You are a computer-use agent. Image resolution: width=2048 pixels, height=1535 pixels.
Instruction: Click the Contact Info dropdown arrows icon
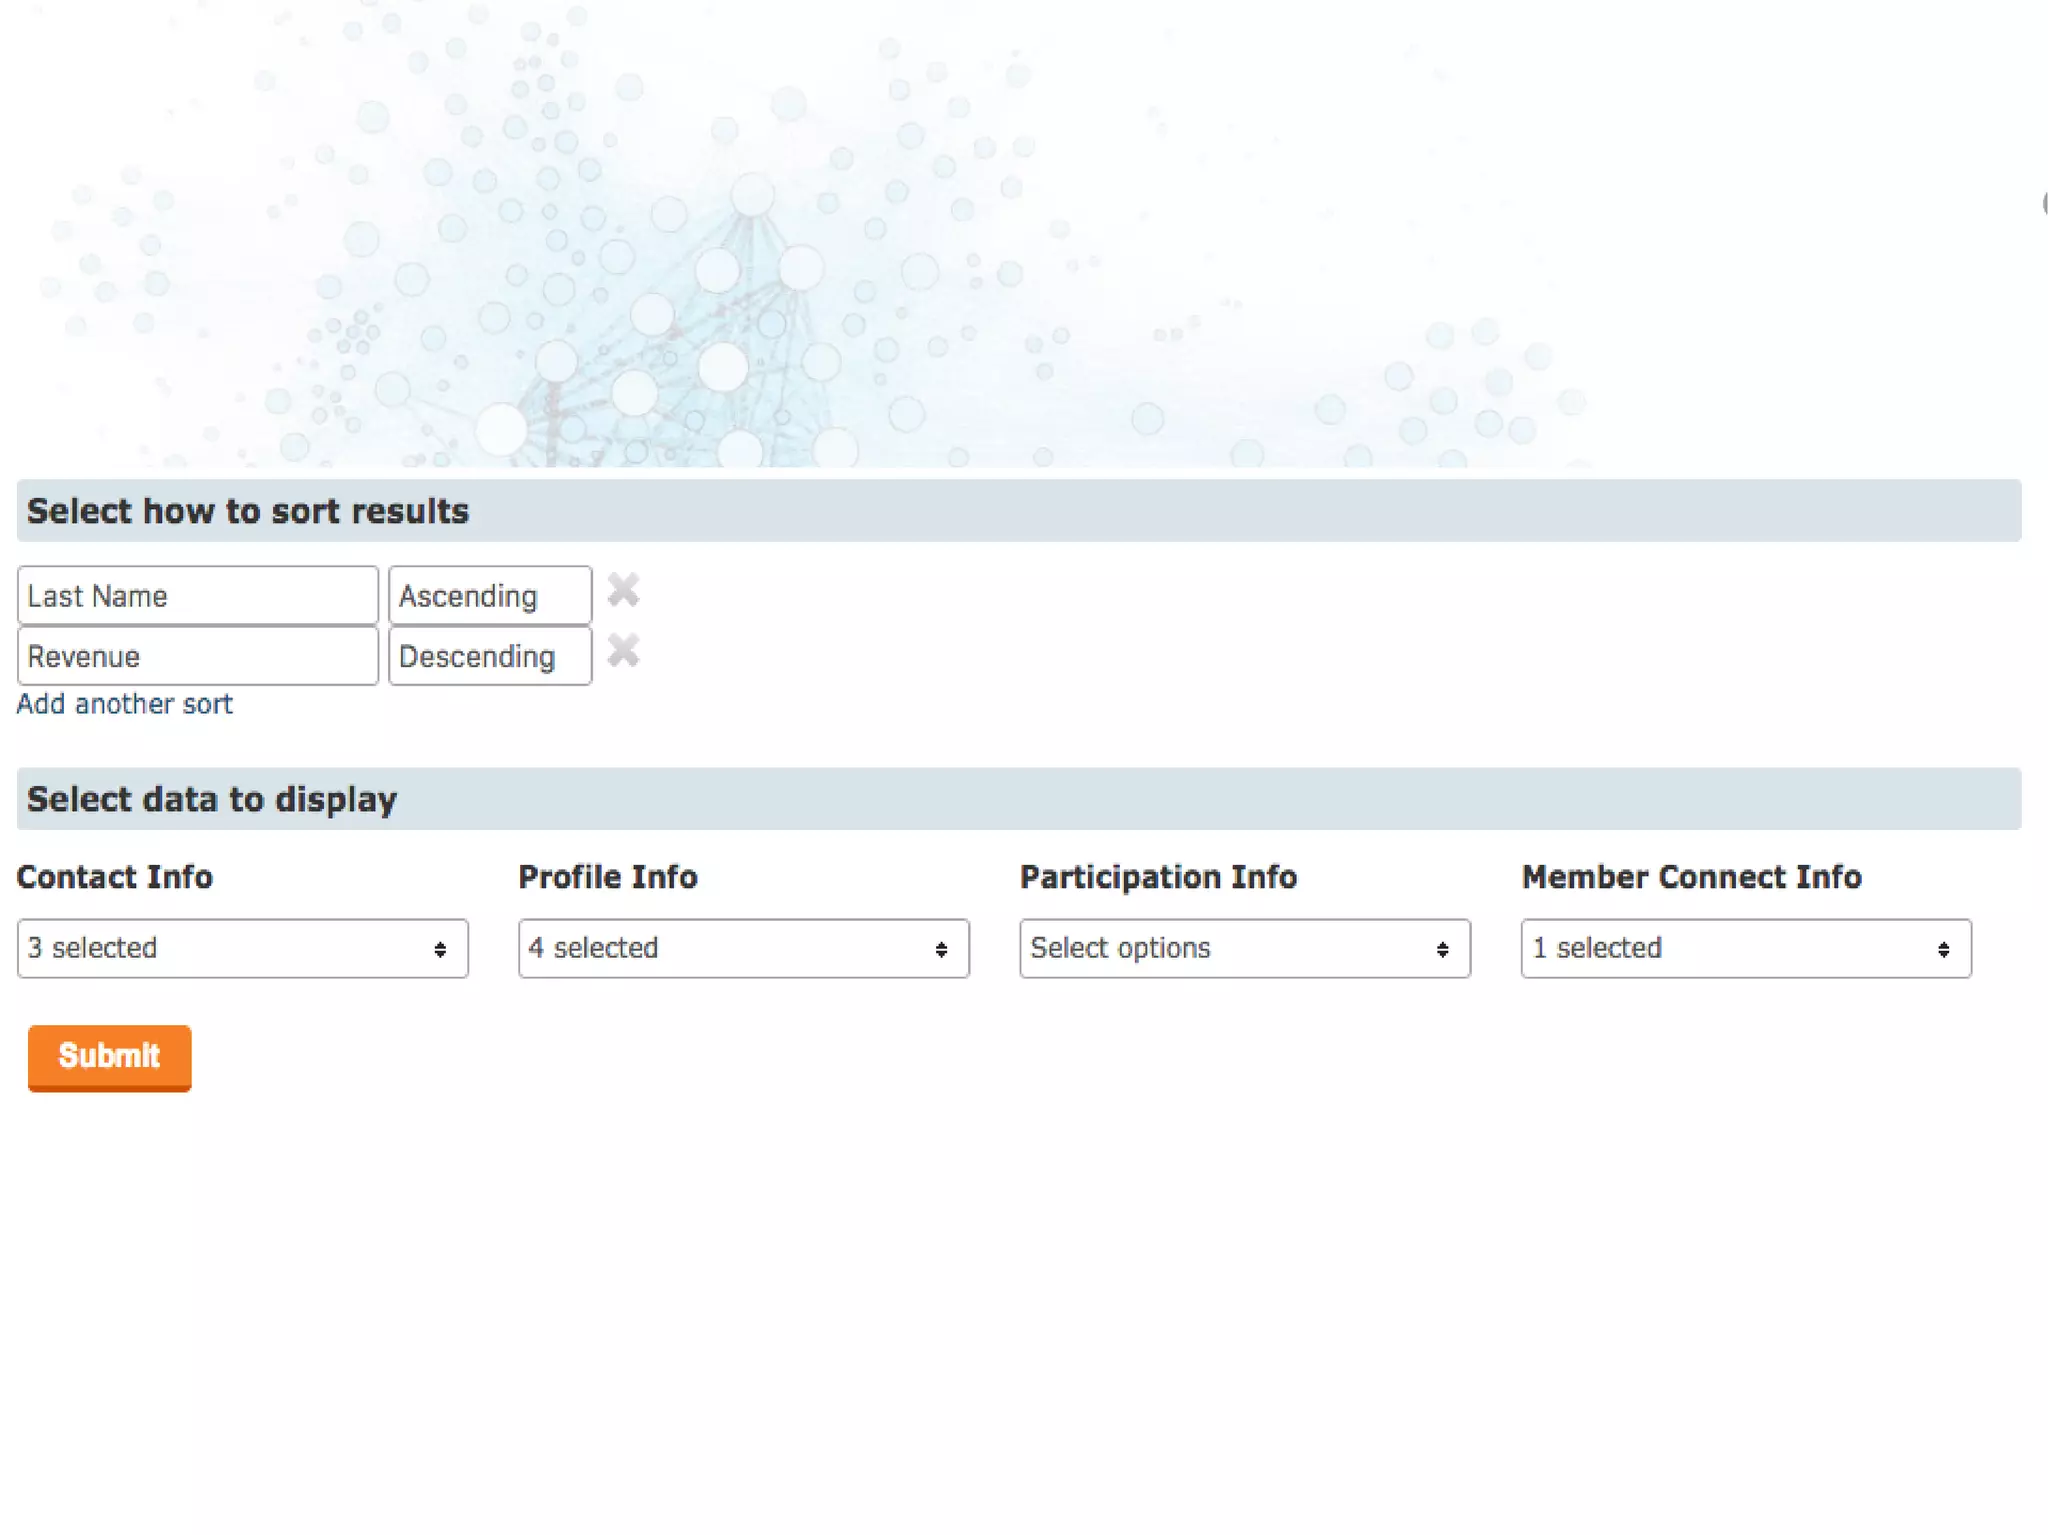pos(440,949)
